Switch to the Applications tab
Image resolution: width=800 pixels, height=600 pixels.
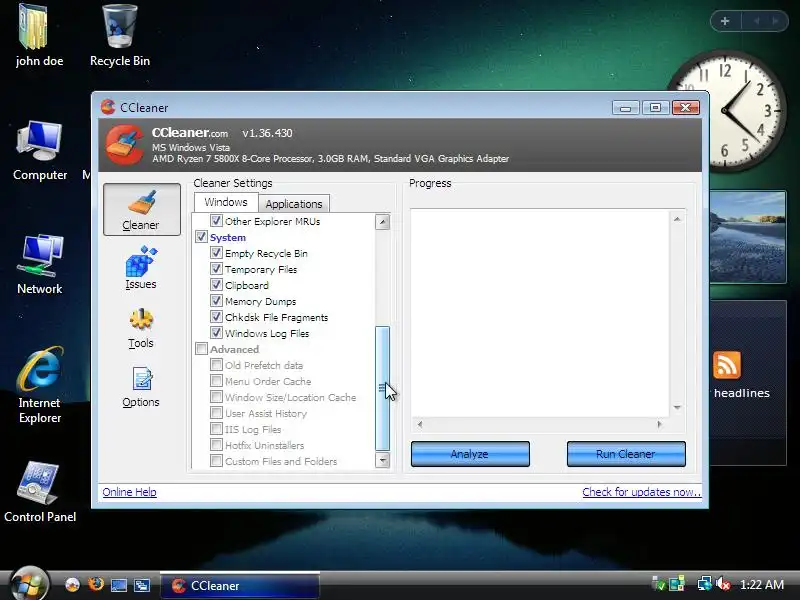(x=294, y=204)
